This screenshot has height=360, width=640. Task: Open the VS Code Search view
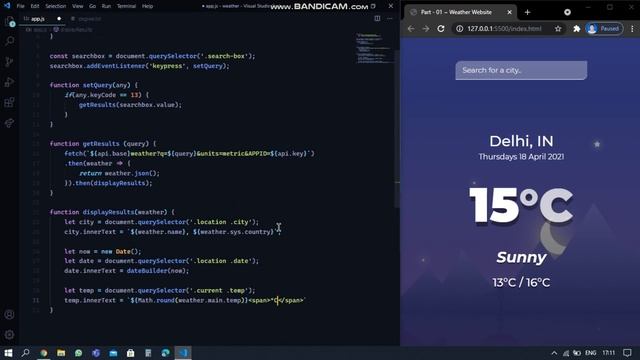(9, 41)
